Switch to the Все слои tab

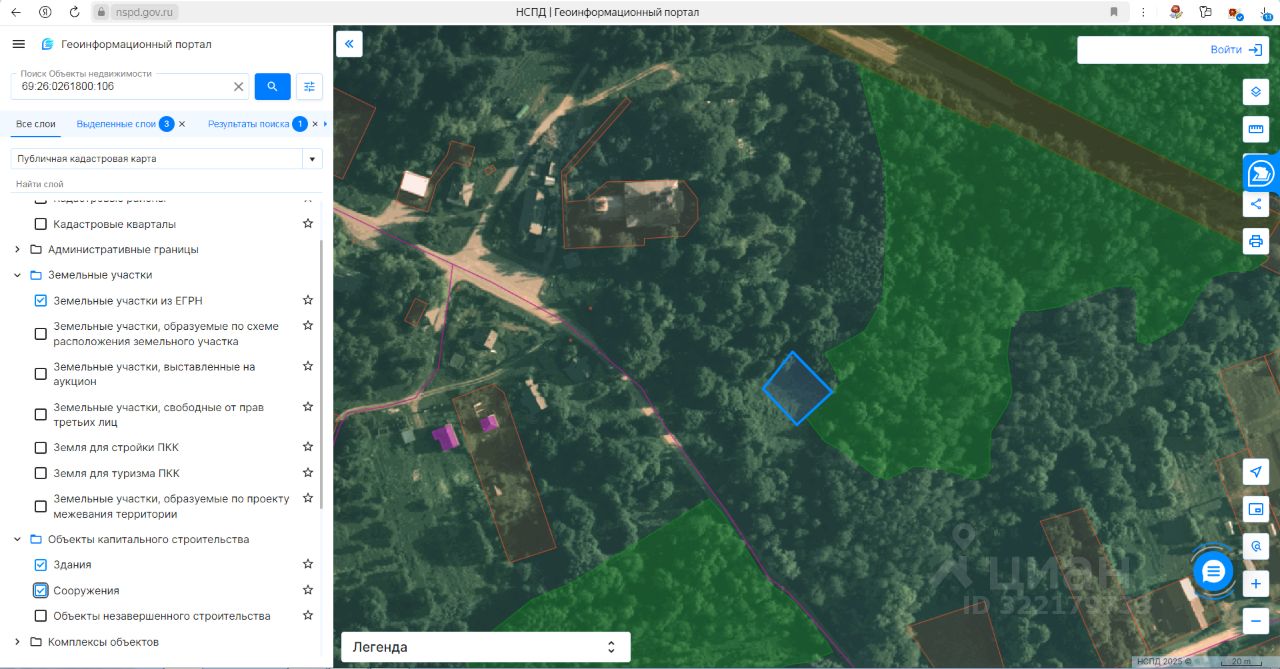[x=36, y=124]
